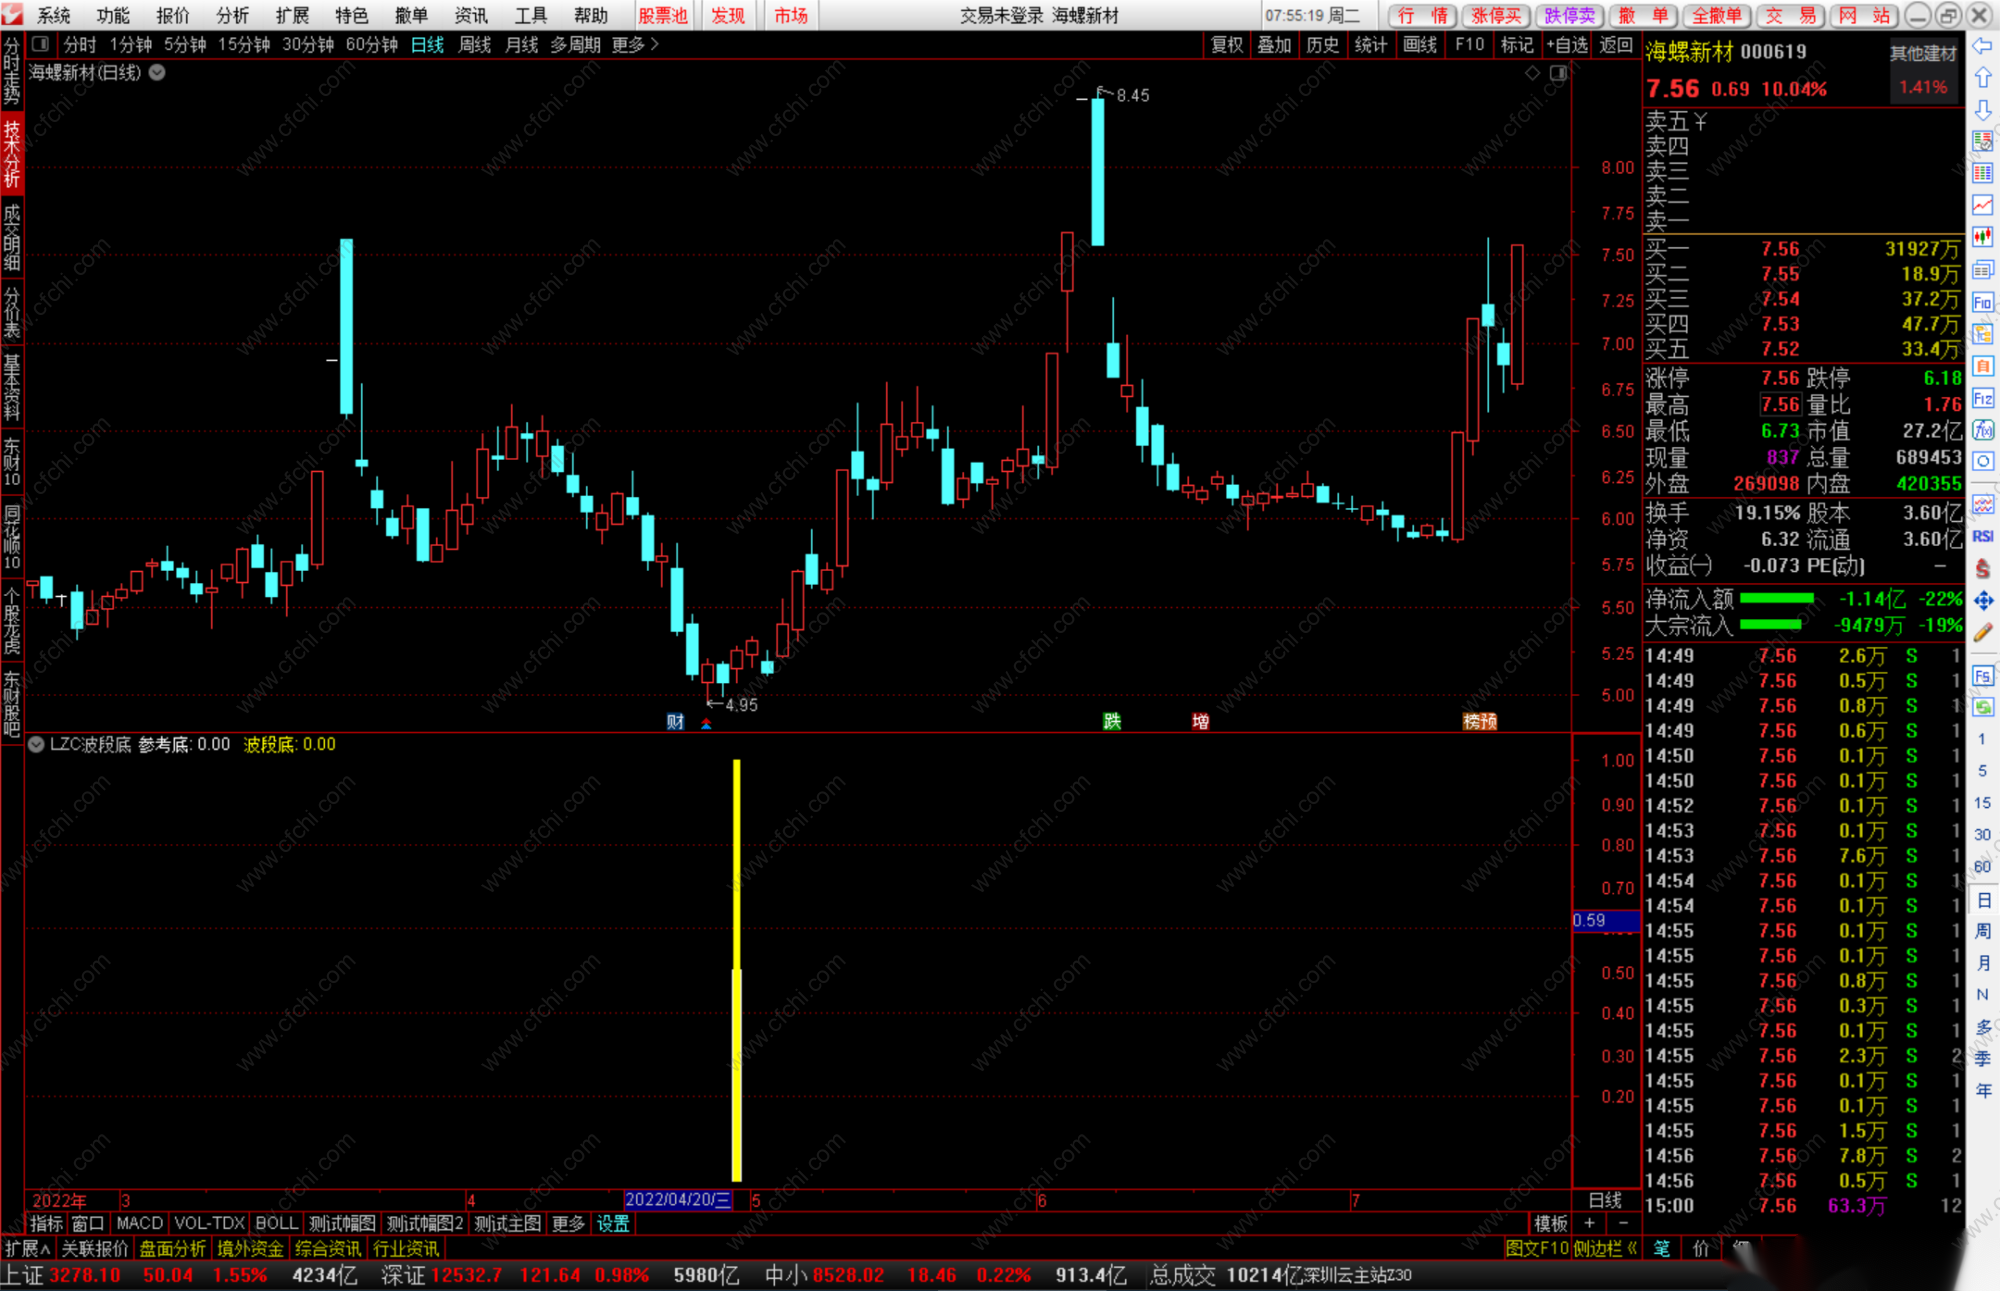2000x1291 pixels.
Task: Click the pencil drawing tool icon
Action: click(x=1983, y=632)
